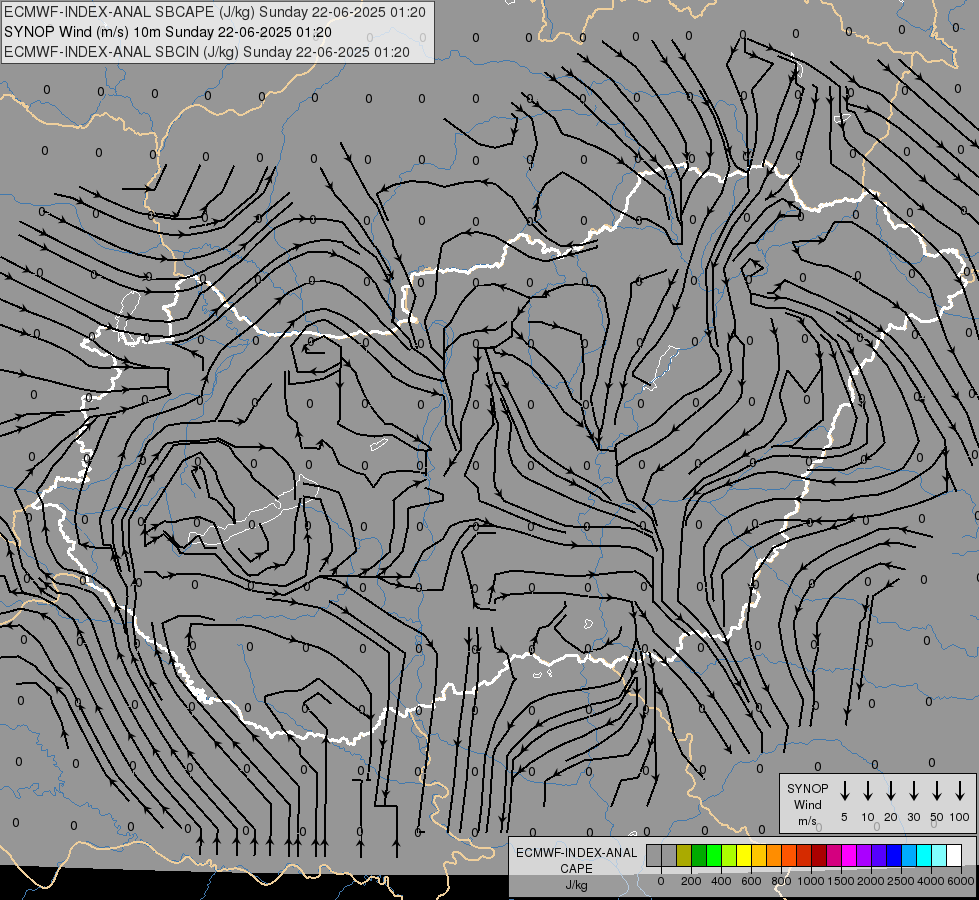Click the ECMWF-INDEX-ANAL legend label
Viewport: 979px width, 900px height.
(576, 853)
